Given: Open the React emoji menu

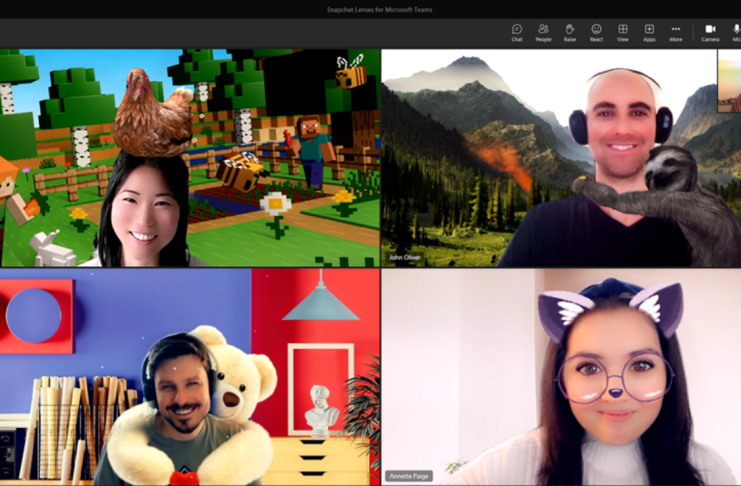Looking at the screenshot, I should pos(596,33).
